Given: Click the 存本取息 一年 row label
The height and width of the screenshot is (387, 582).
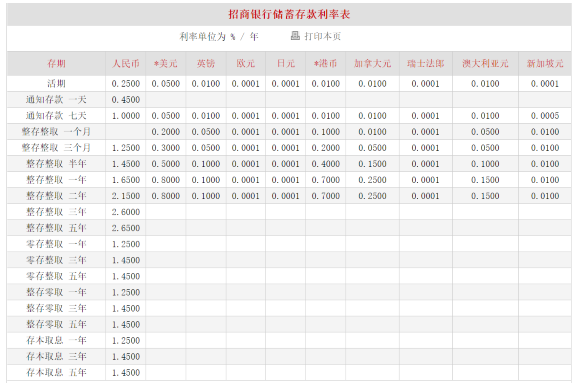Looking at the screenshot, I should [56, 340].
